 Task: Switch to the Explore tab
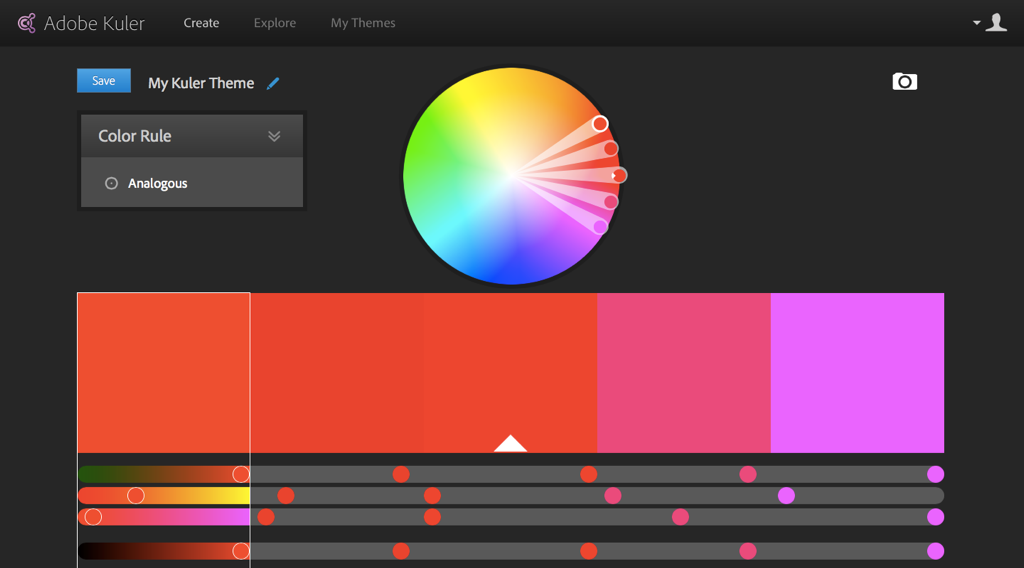pyautogui.click(x=275, y=23)
